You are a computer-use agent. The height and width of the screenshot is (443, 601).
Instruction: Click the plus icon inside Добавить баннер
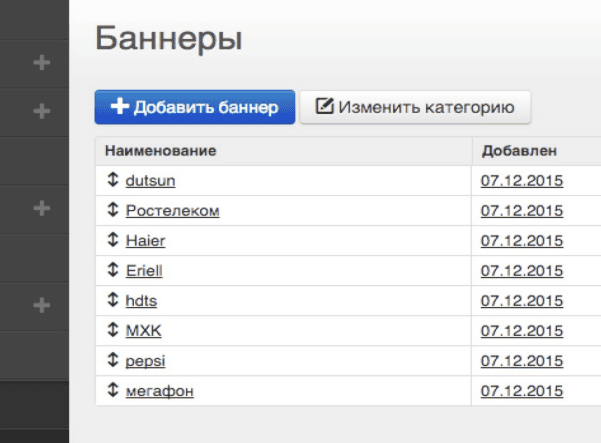tap(120, 106)
